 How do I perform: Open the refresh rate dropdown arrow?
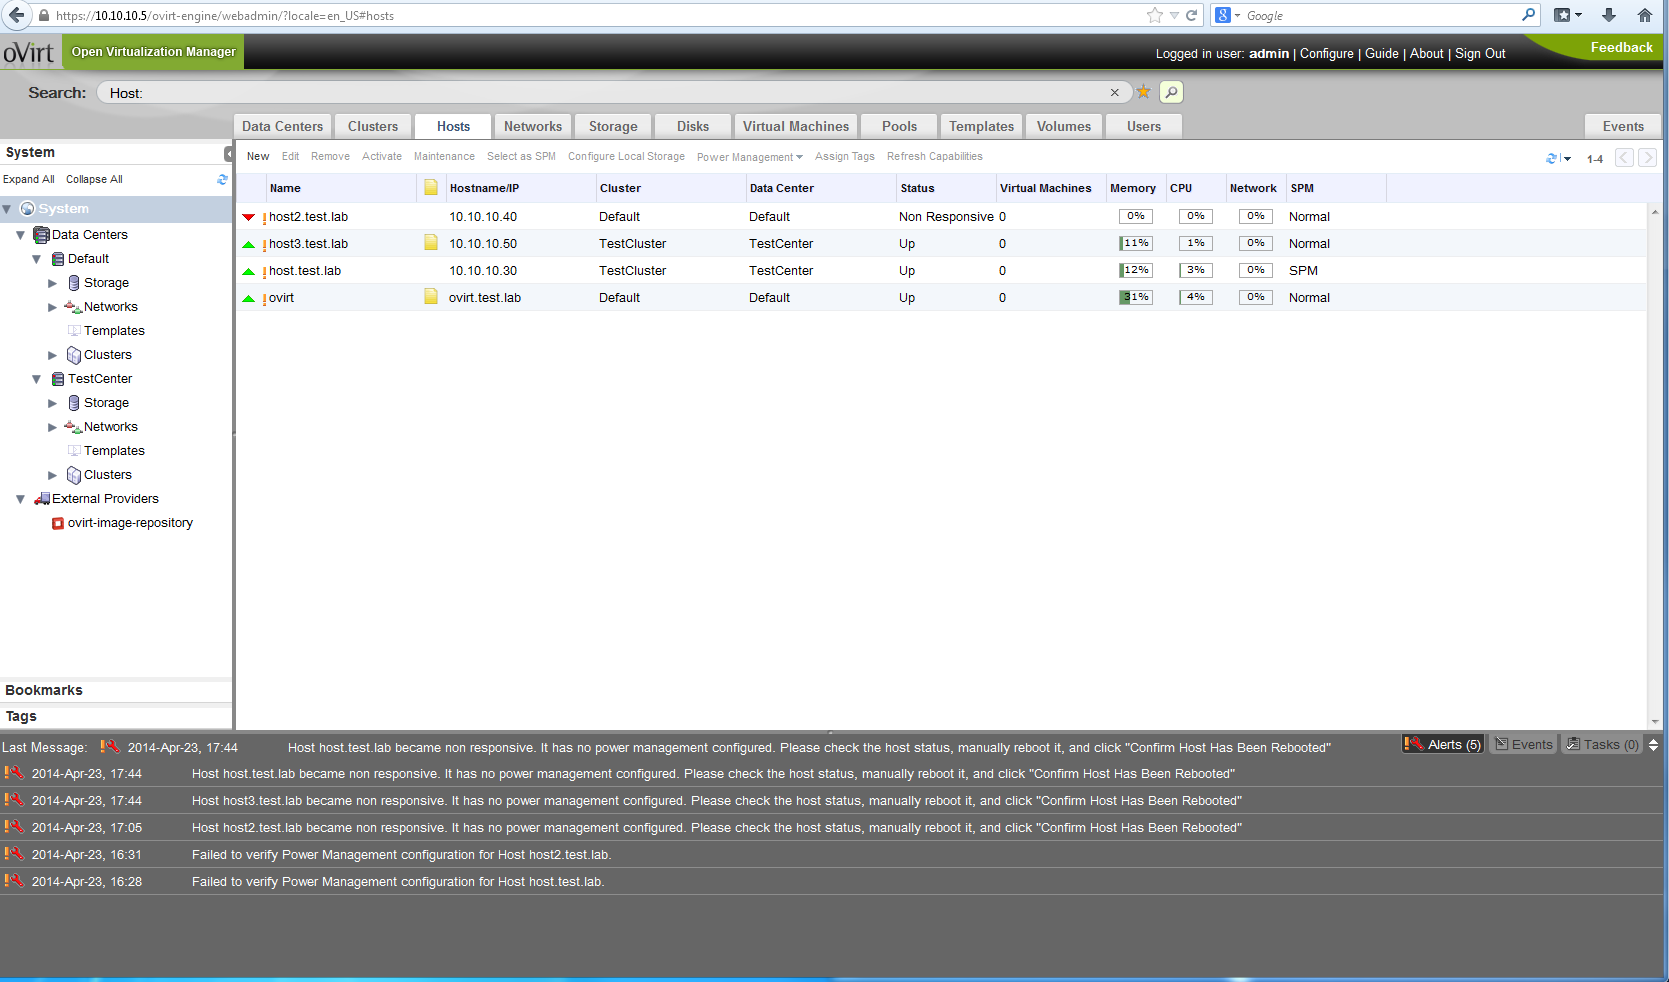(x=1567, y=159)
